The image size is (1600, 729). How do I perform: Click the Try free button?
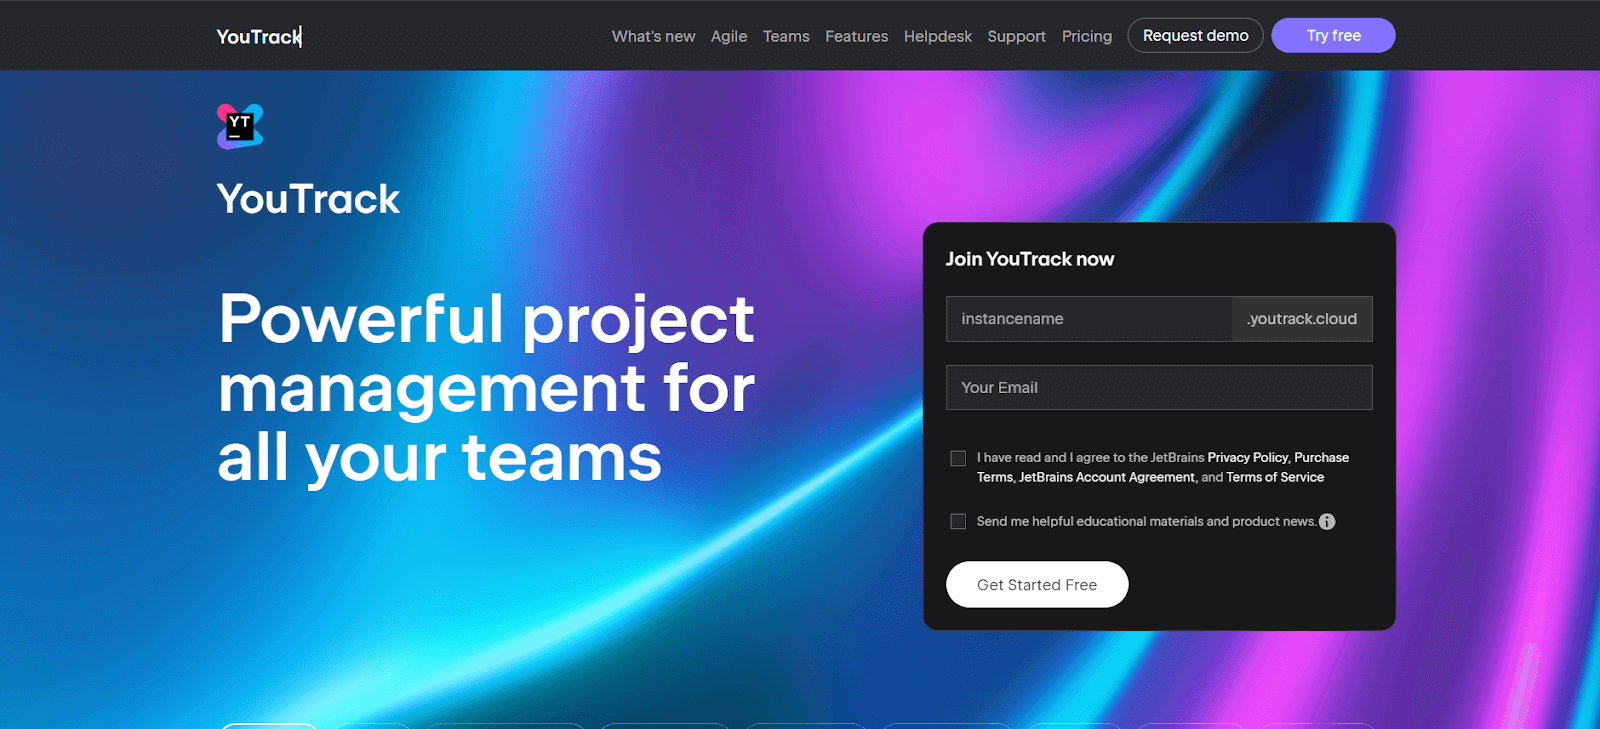pos(1333,35)
